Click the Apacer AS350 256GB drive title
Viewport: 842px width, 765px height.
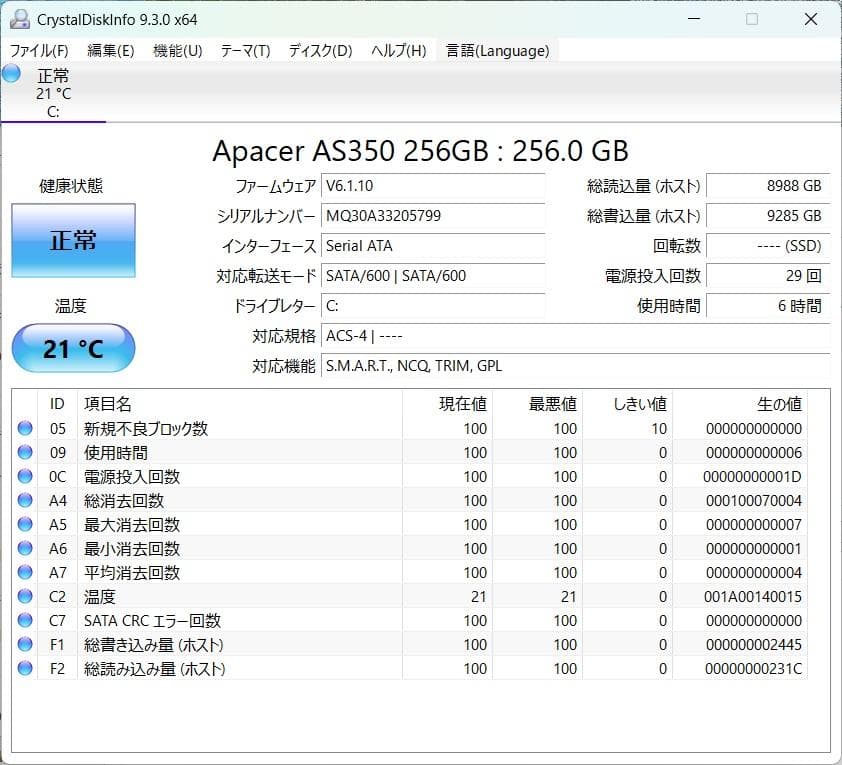tap(420, 151)
